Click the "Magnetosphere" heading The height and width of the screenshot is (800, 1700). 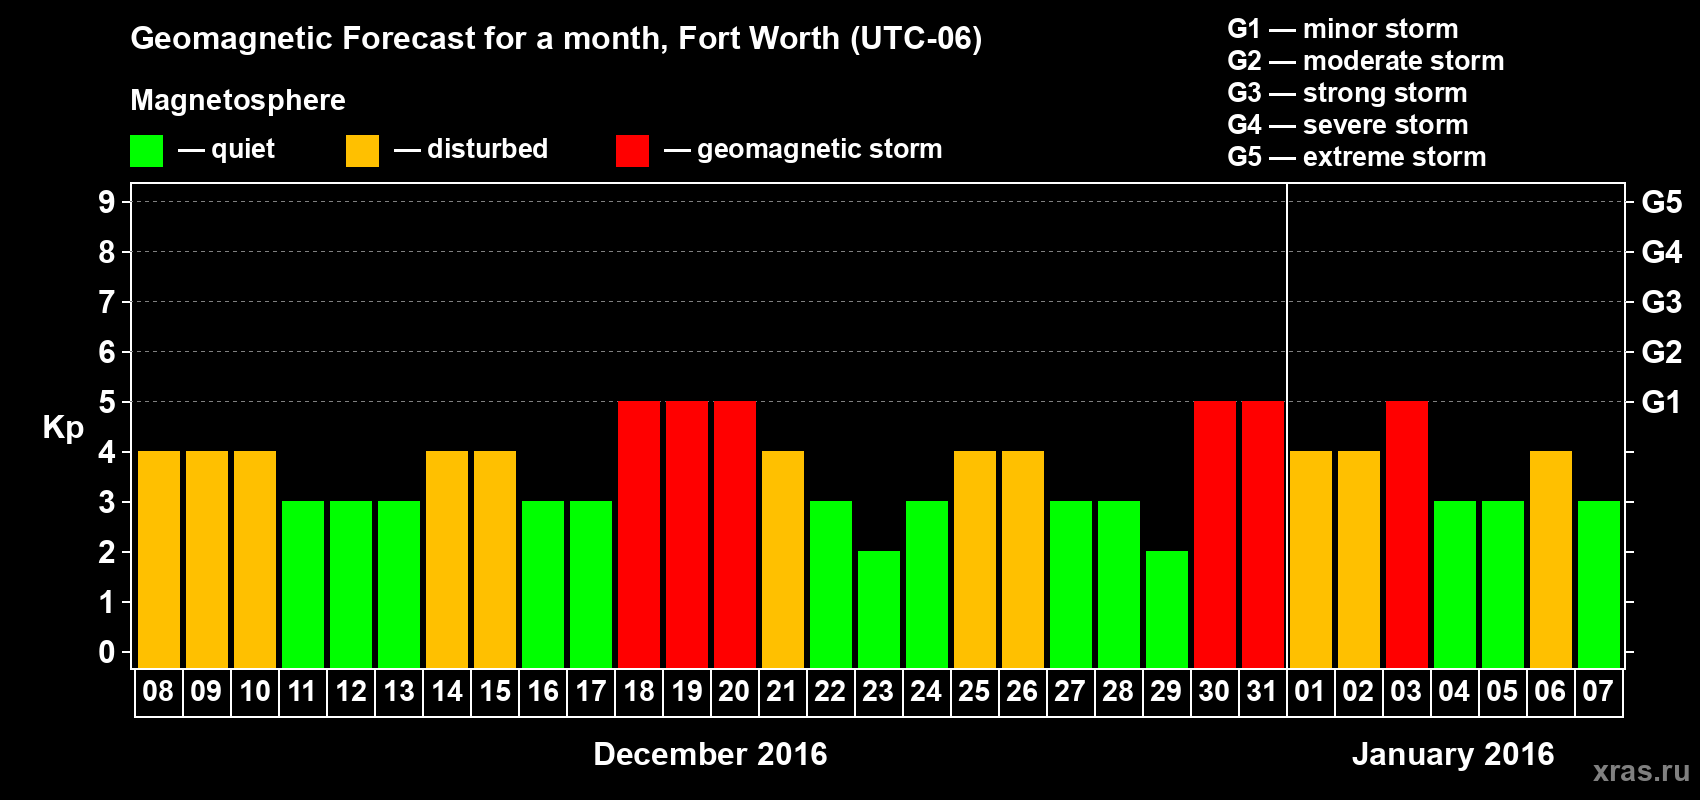[x=238, y=101]
